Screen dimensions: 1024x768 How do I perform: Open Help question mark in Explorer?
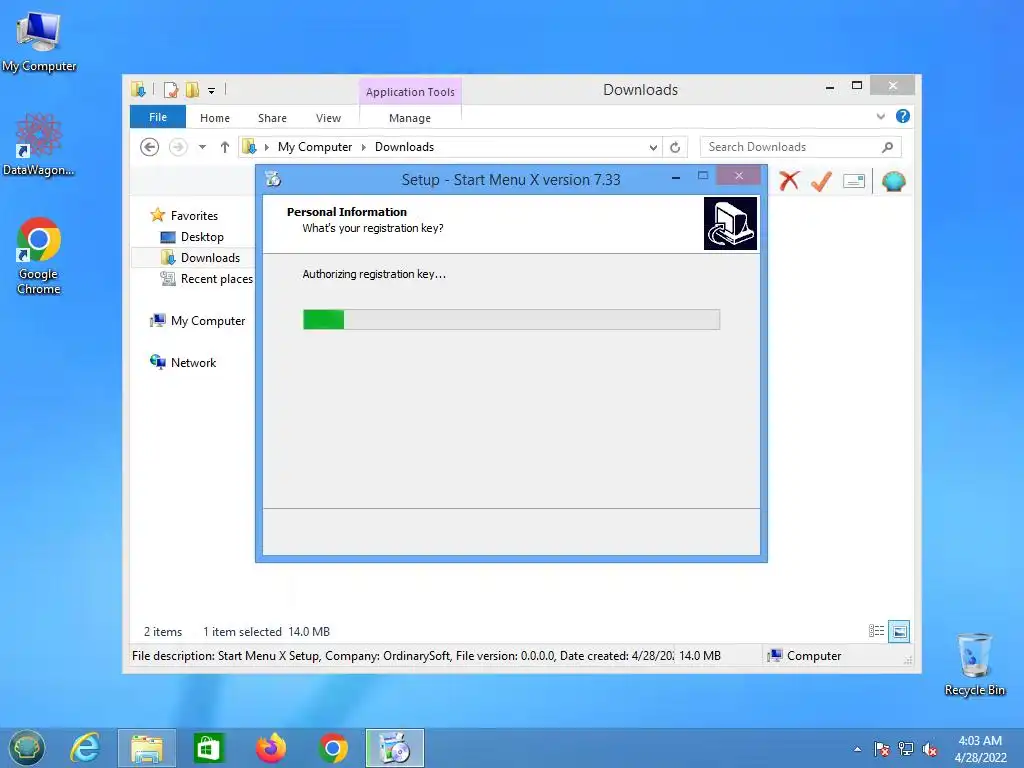click(x=903, y=116)
